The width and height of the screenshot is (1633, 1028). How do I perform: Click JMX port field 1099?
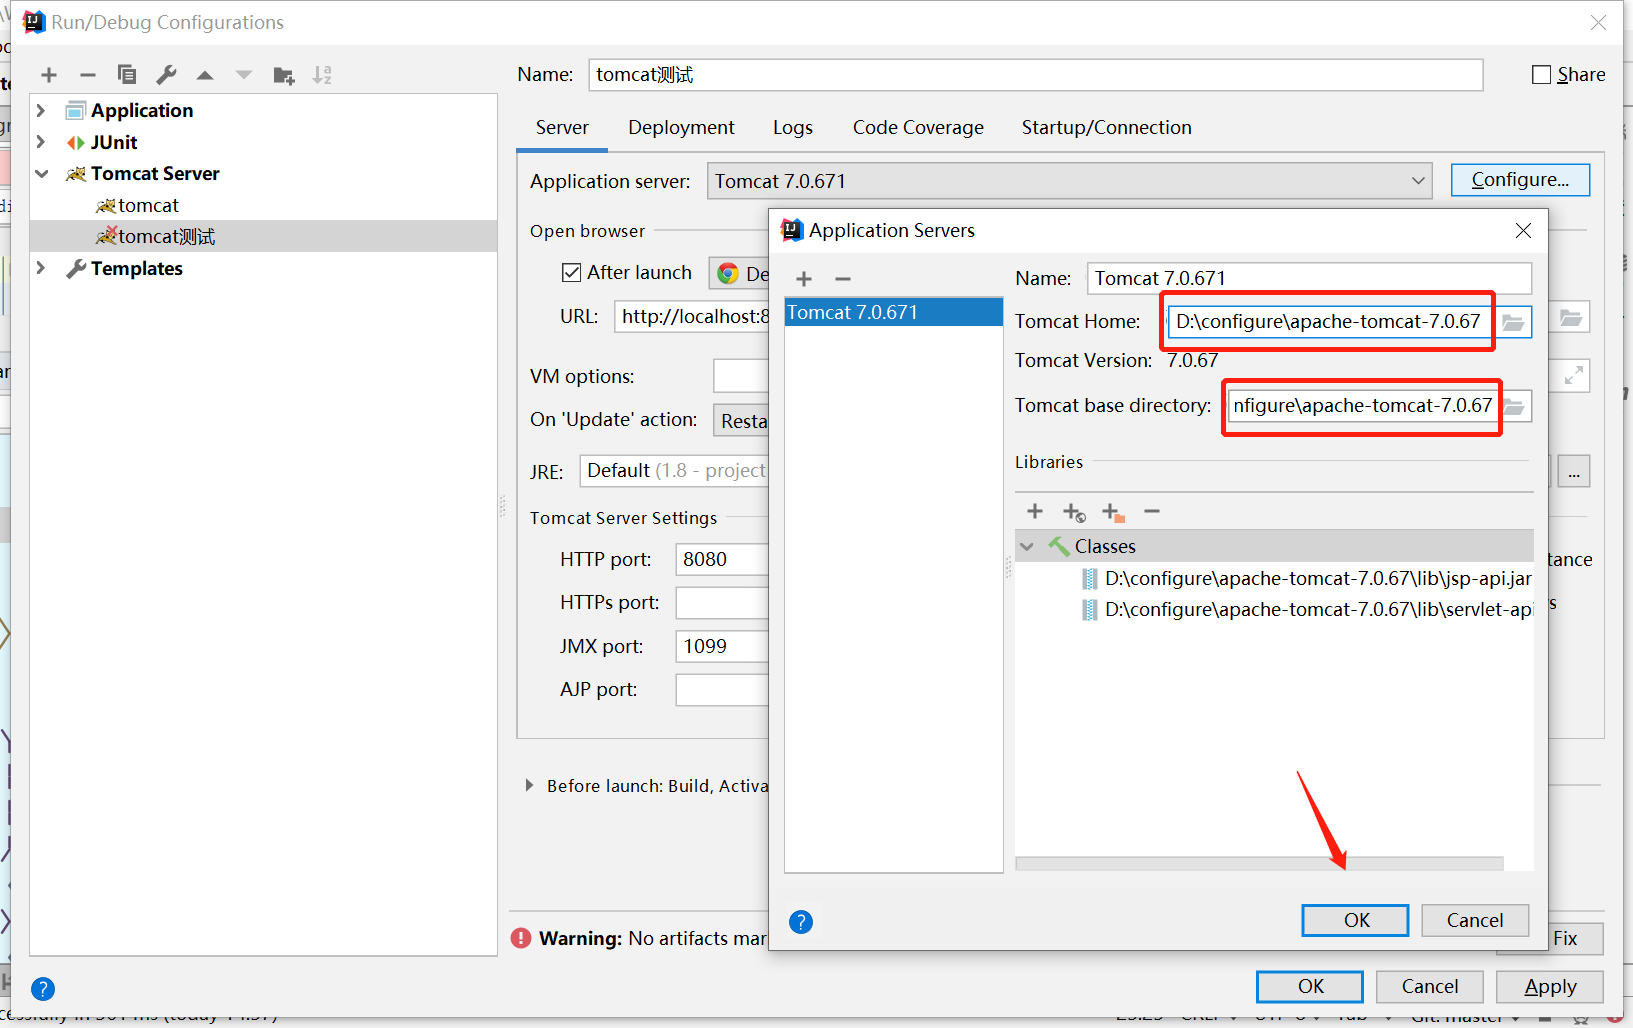[722, 647]
